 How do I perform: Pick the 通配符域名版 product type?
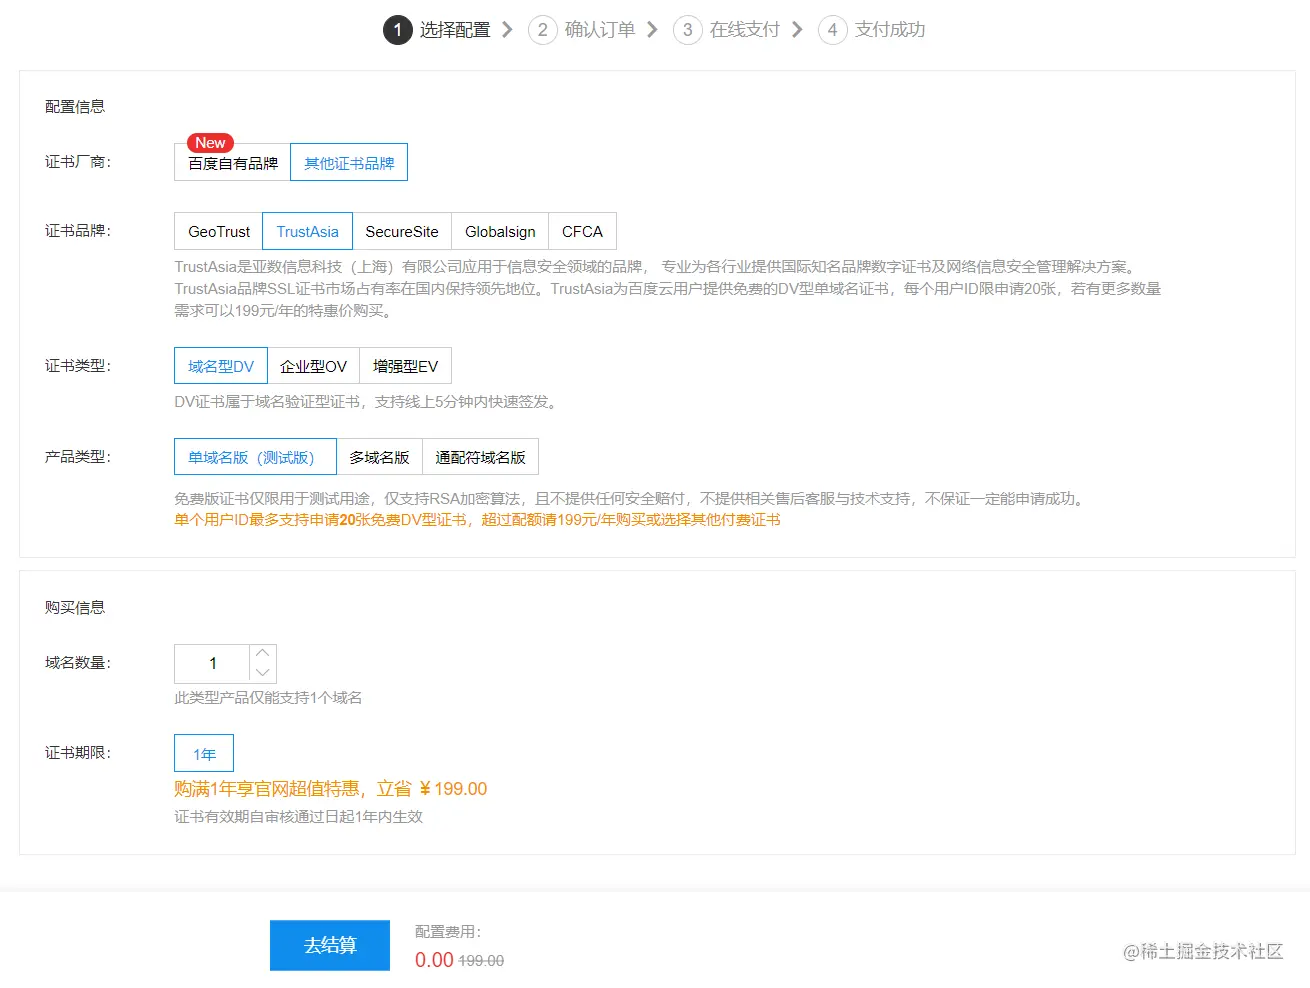[480, 457]
